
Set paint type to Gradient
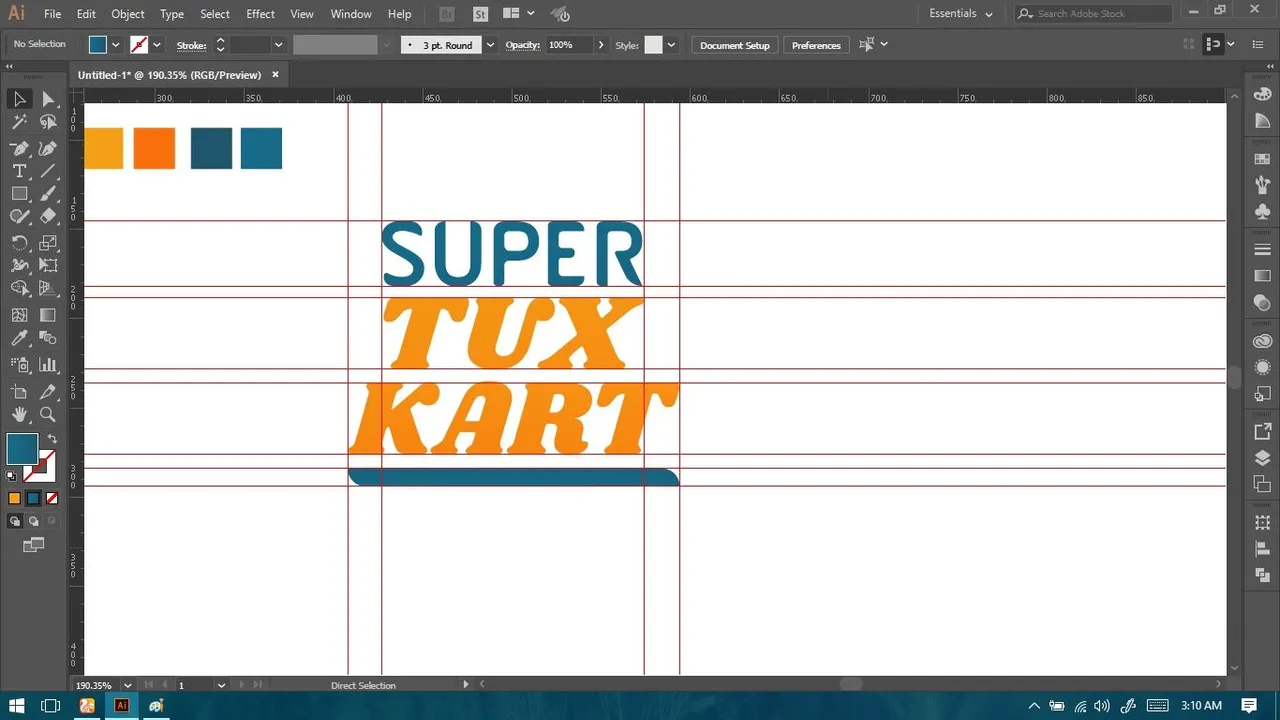33,498
